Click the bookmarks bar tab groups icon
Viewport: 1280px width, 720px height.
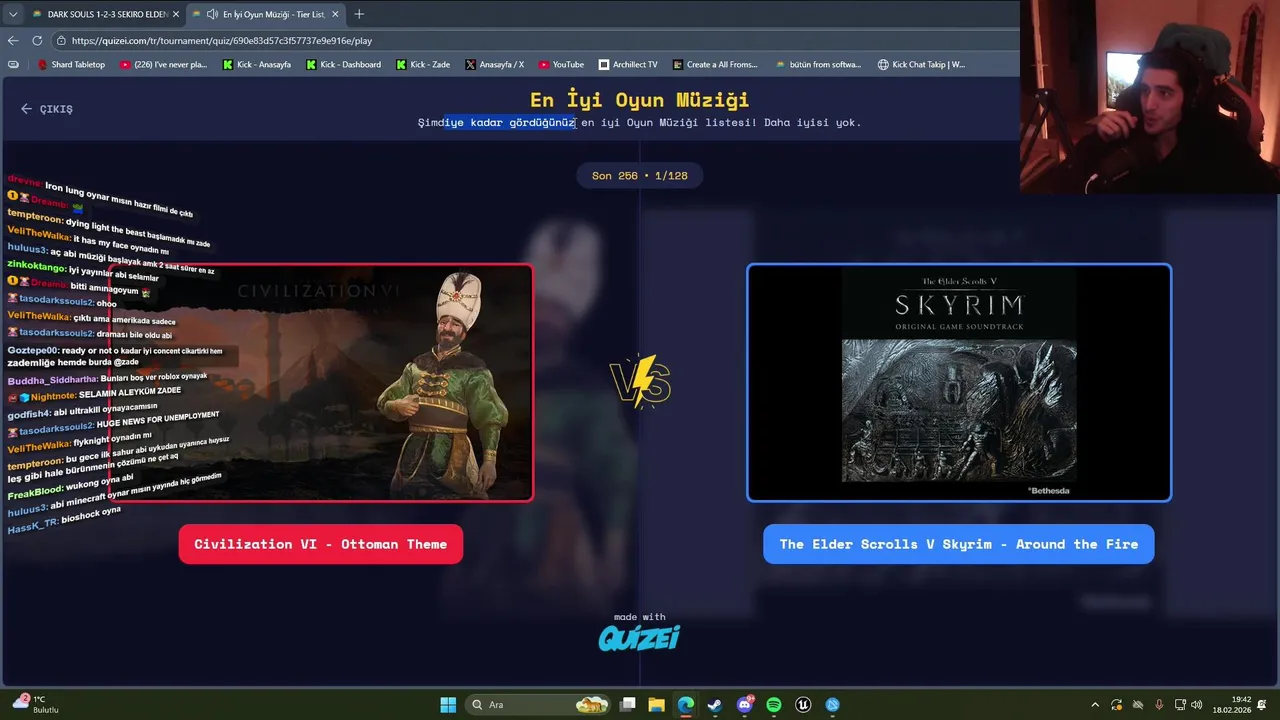[x=13, y=64]
